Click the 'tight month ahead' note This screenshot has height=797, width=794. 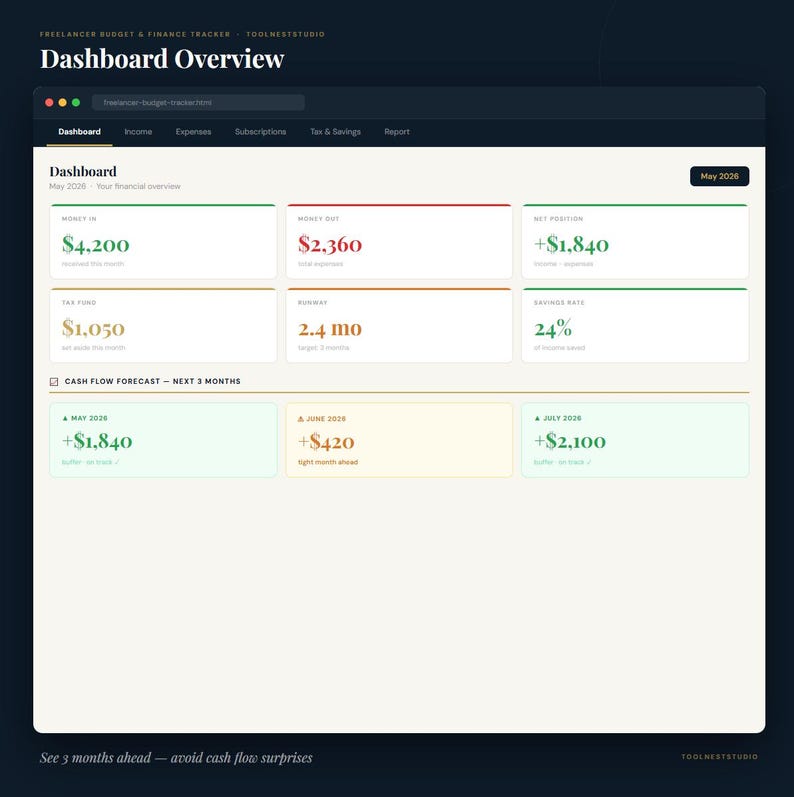[328, 462]
